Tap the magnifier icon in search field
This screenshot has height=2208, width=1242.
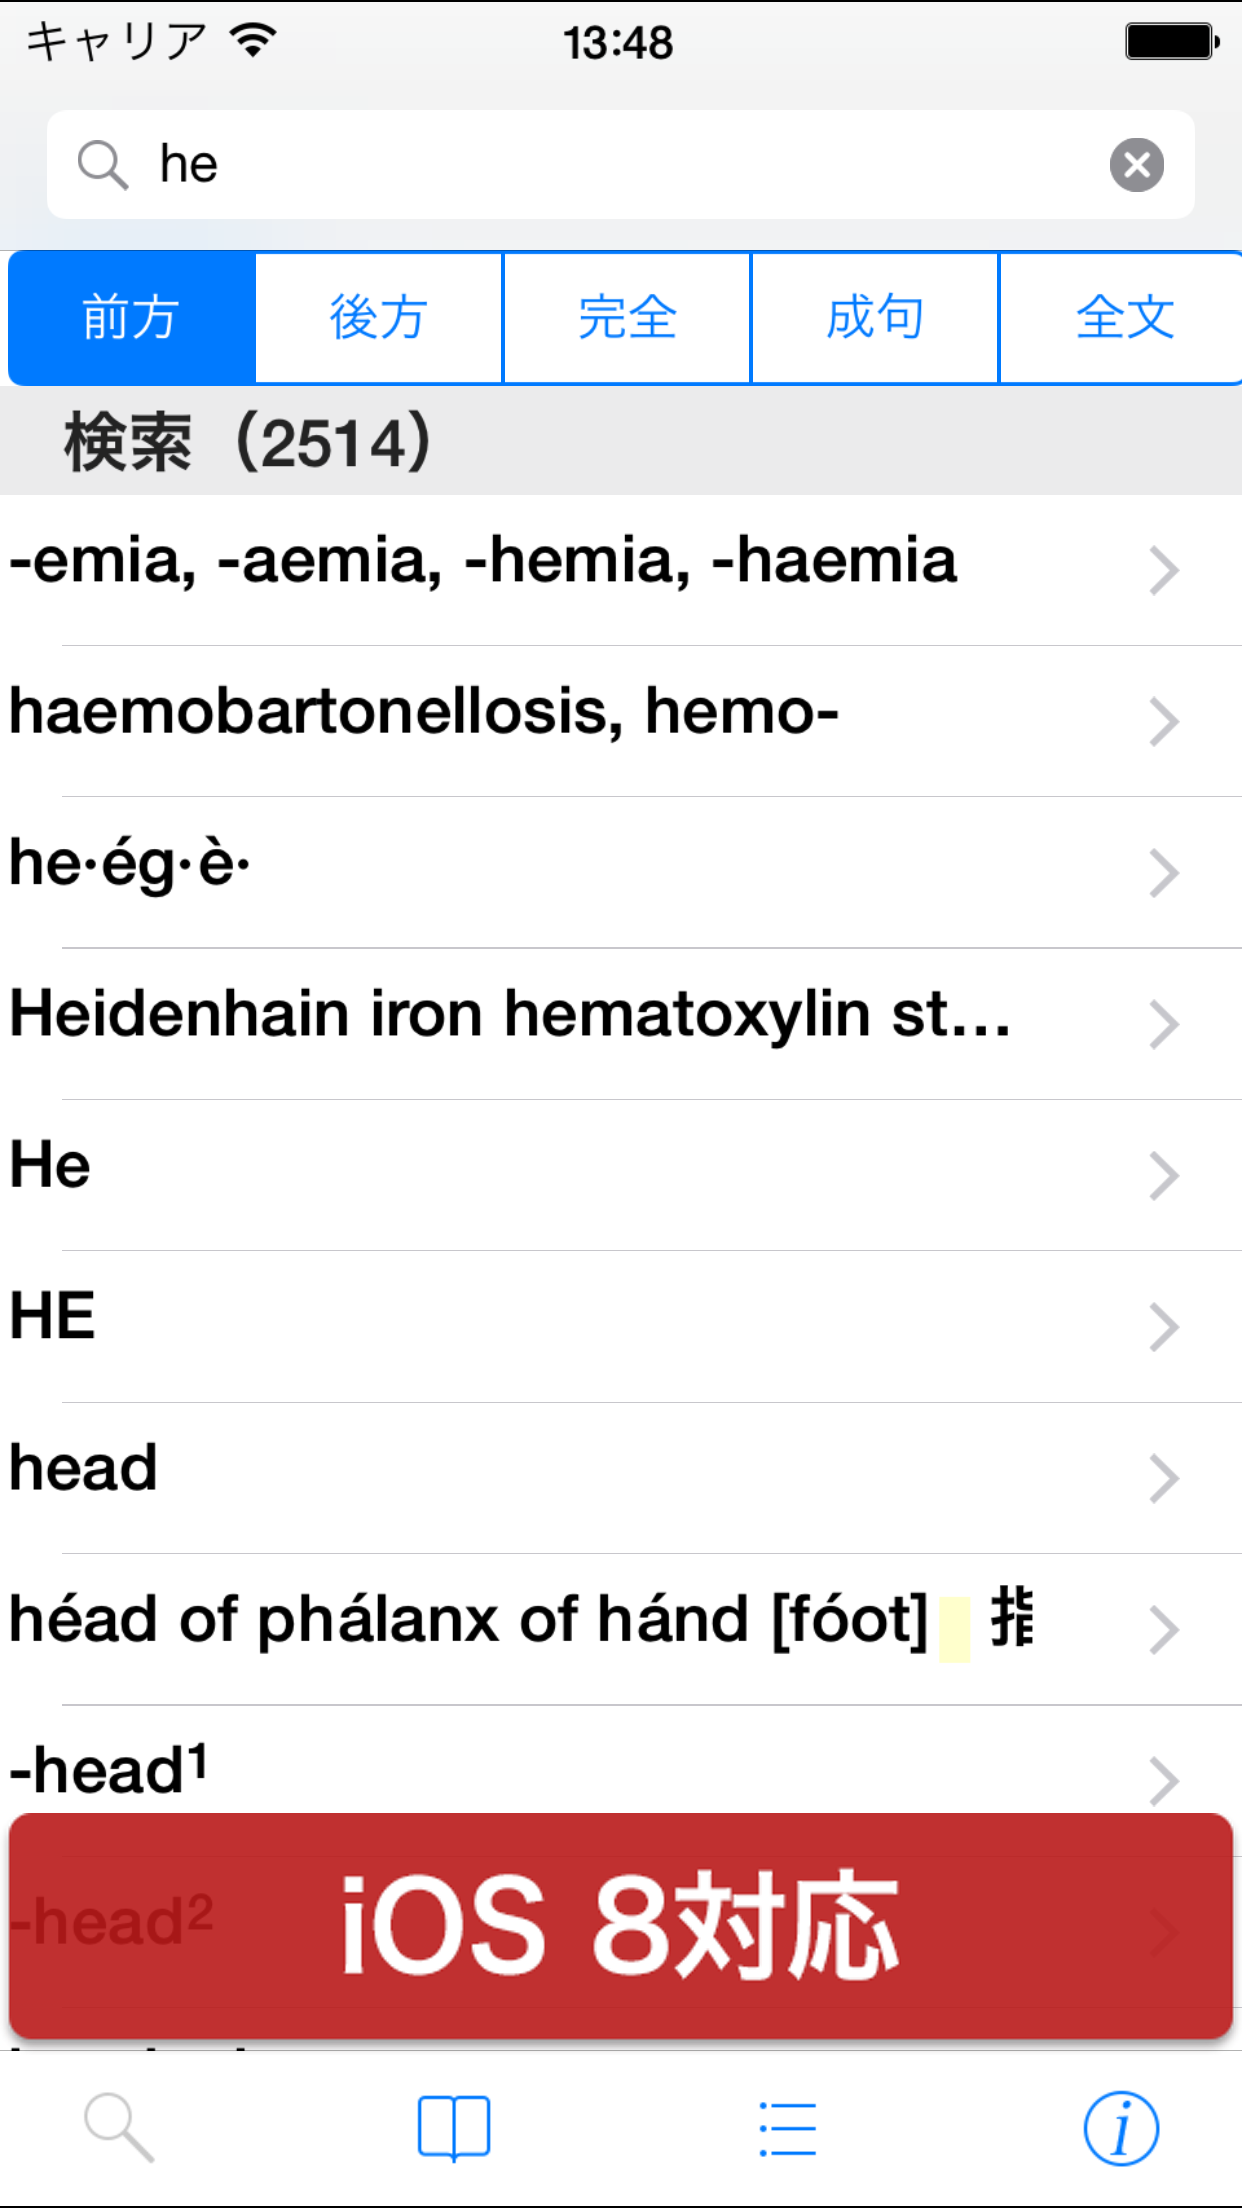click(102, 165)
